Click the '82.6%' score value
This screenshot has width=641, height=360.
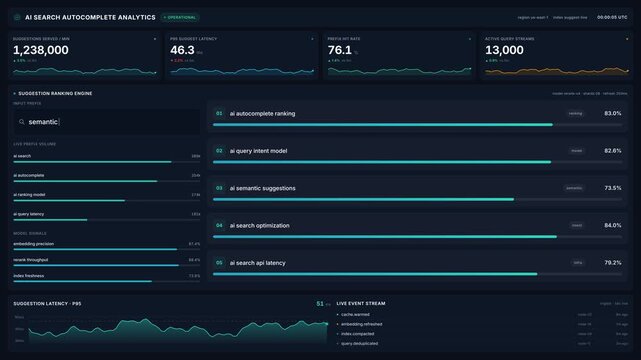click(x=613, y=151)
